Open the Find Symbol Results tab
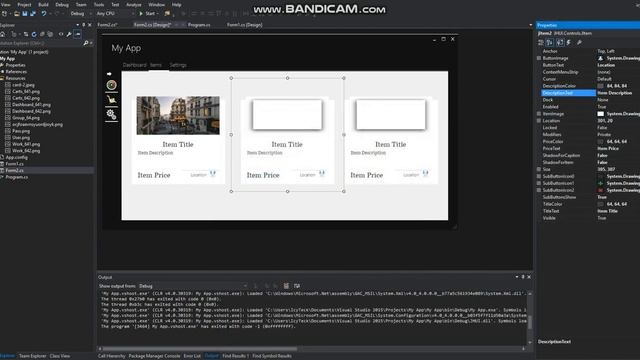 [x=272, y=356]
